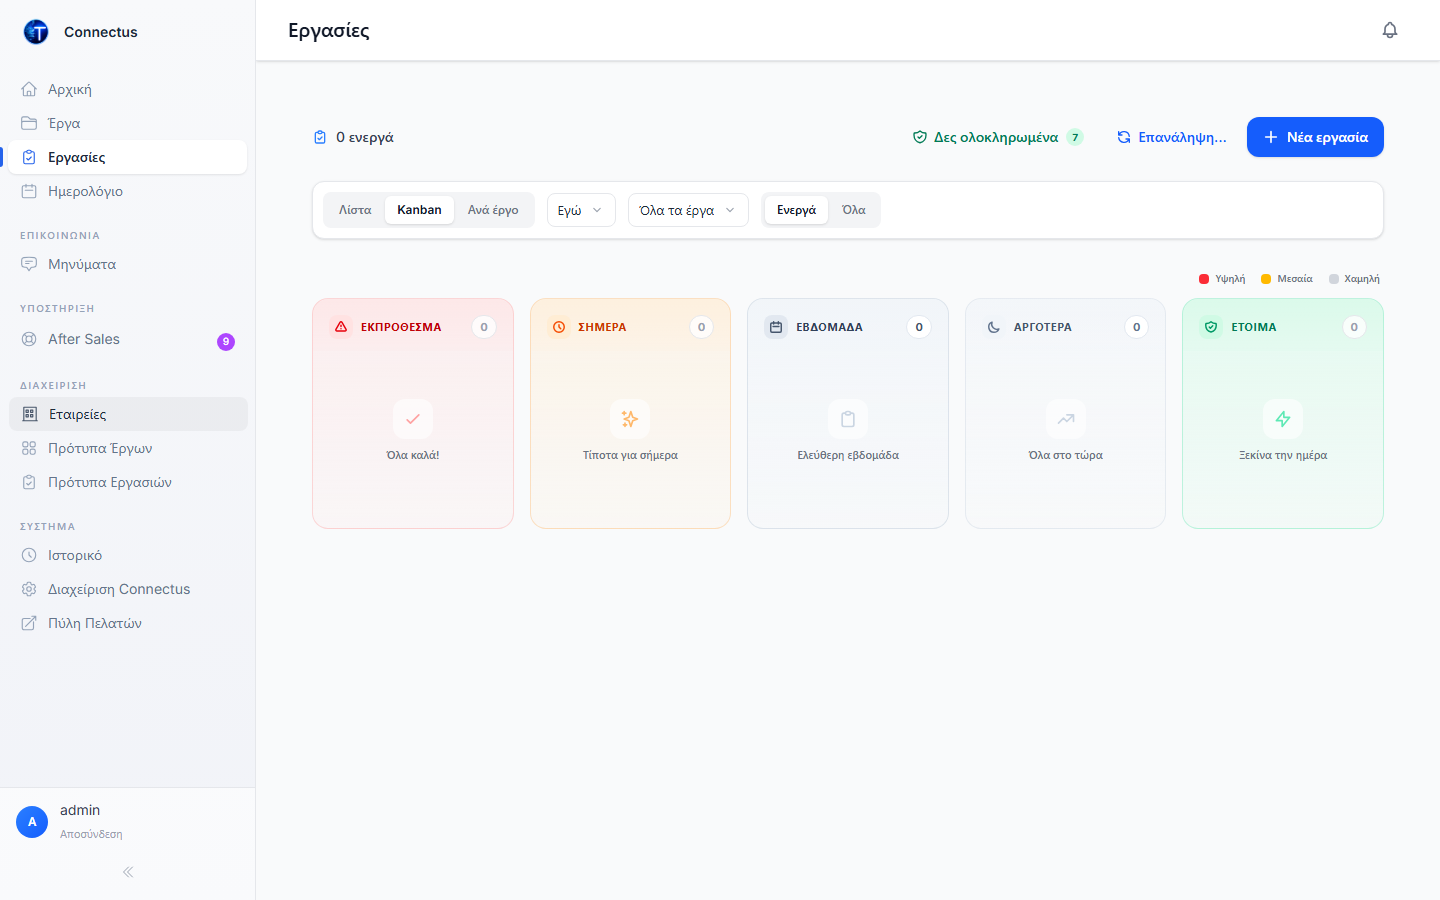Create a new task with Νέα εργασία
Viewport: 1440px width, 900px height.
pos(1315,137)
